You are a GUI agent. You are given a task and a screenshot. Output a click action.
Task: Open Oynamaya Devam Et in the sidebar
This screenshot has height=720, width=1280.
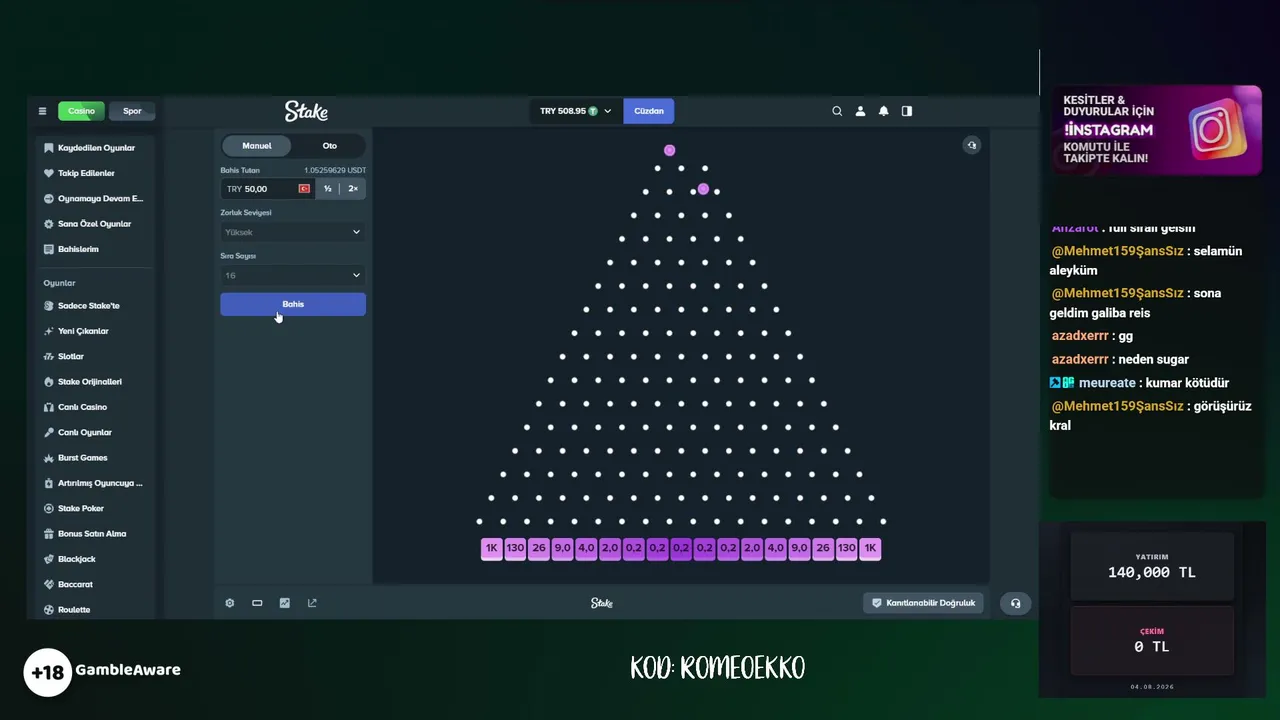[x=100, y=199]
